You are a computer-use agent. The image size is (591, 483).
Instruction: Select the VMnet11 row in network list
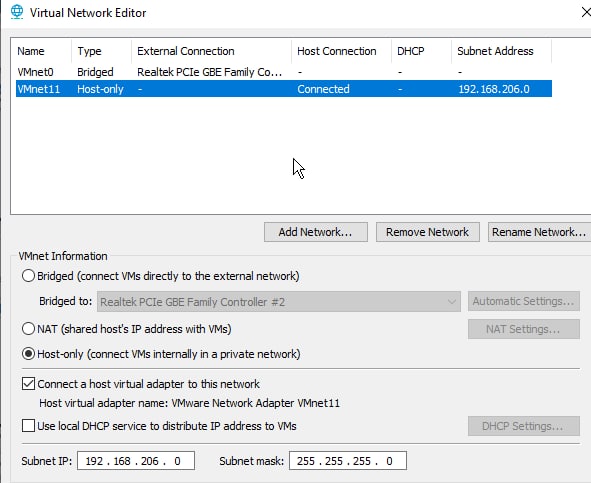284,89
